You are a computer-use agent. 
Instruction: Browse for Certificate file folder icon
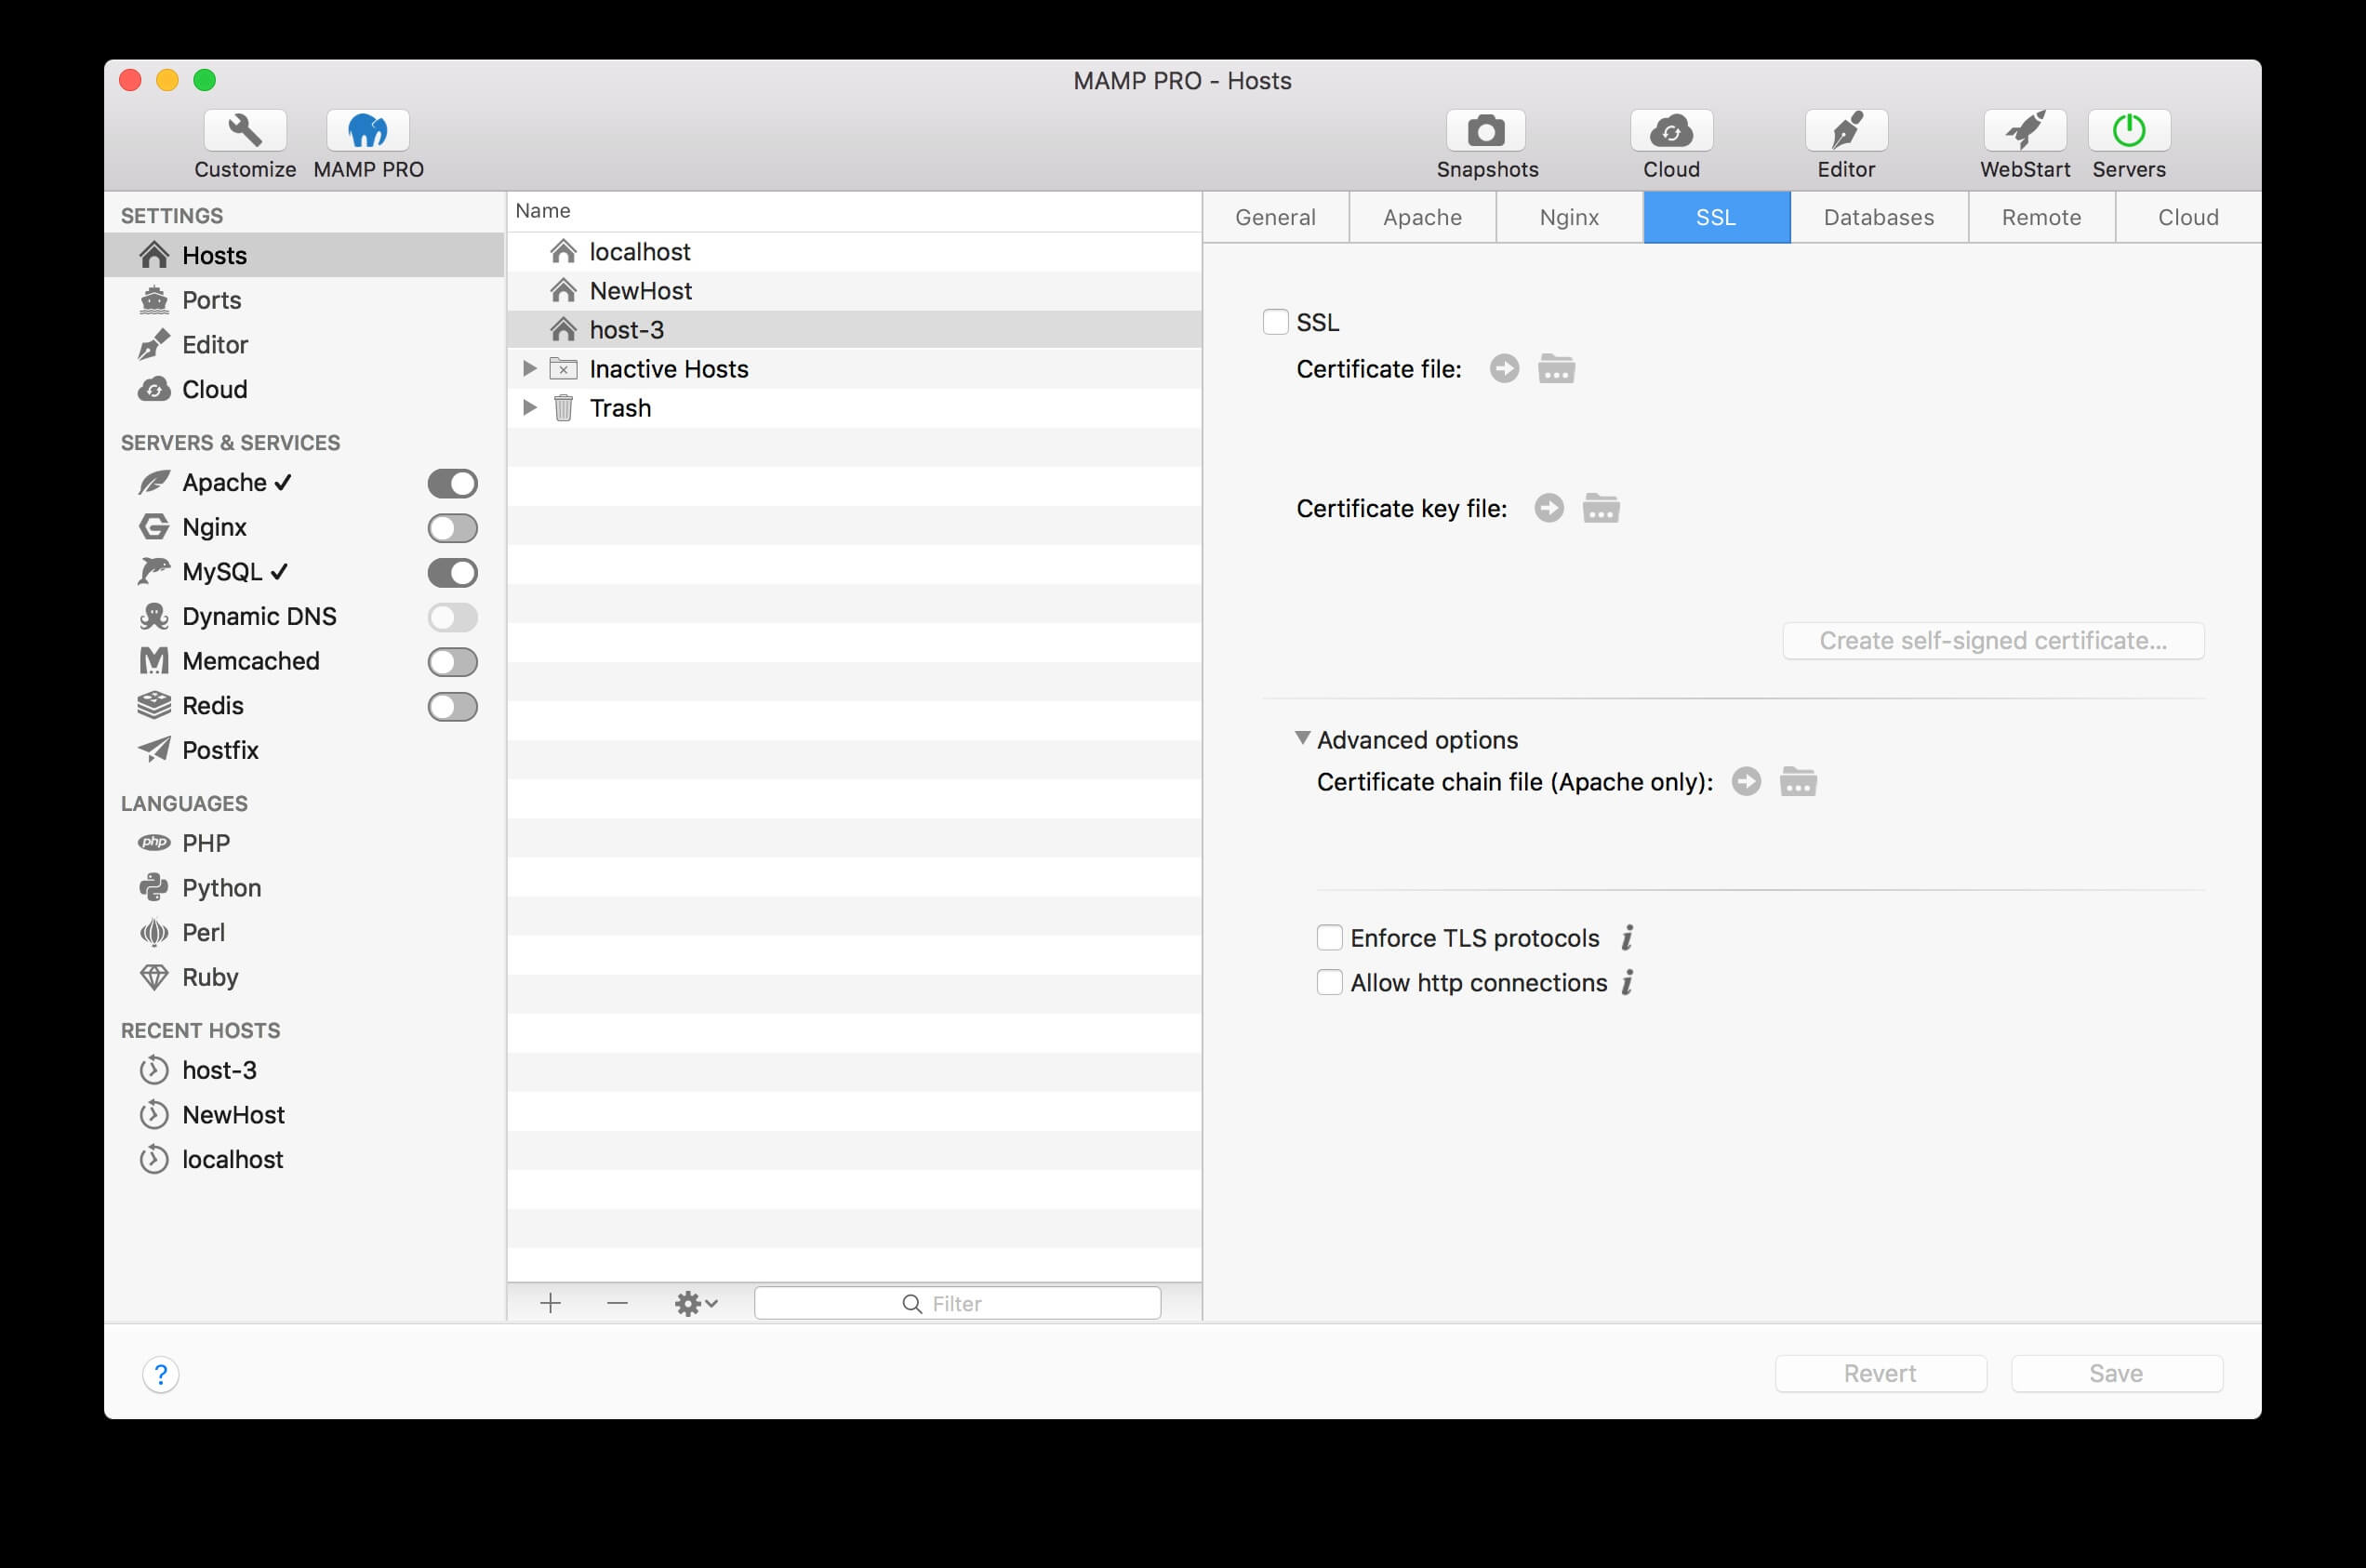[x=1557, y=369]
